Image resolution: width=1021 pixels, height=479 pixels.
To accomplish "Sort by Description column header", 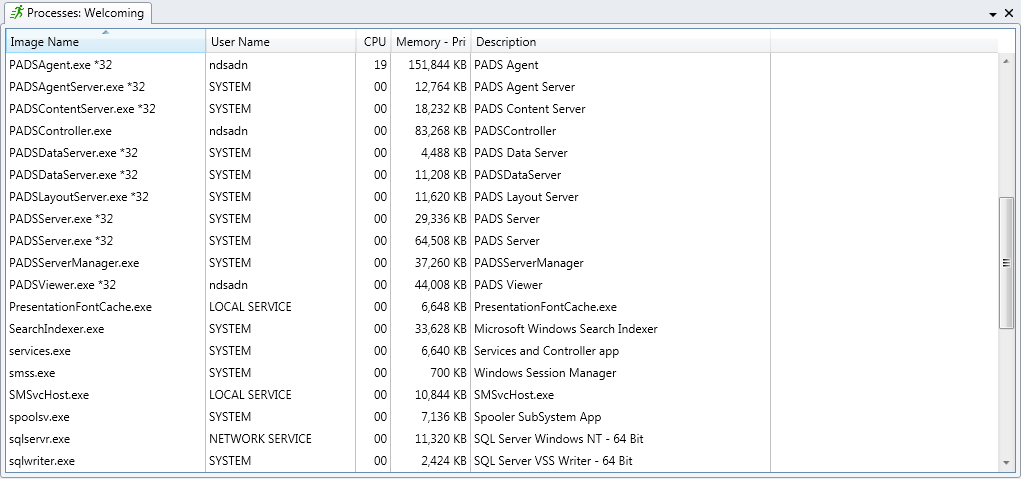I will [621, 42].
